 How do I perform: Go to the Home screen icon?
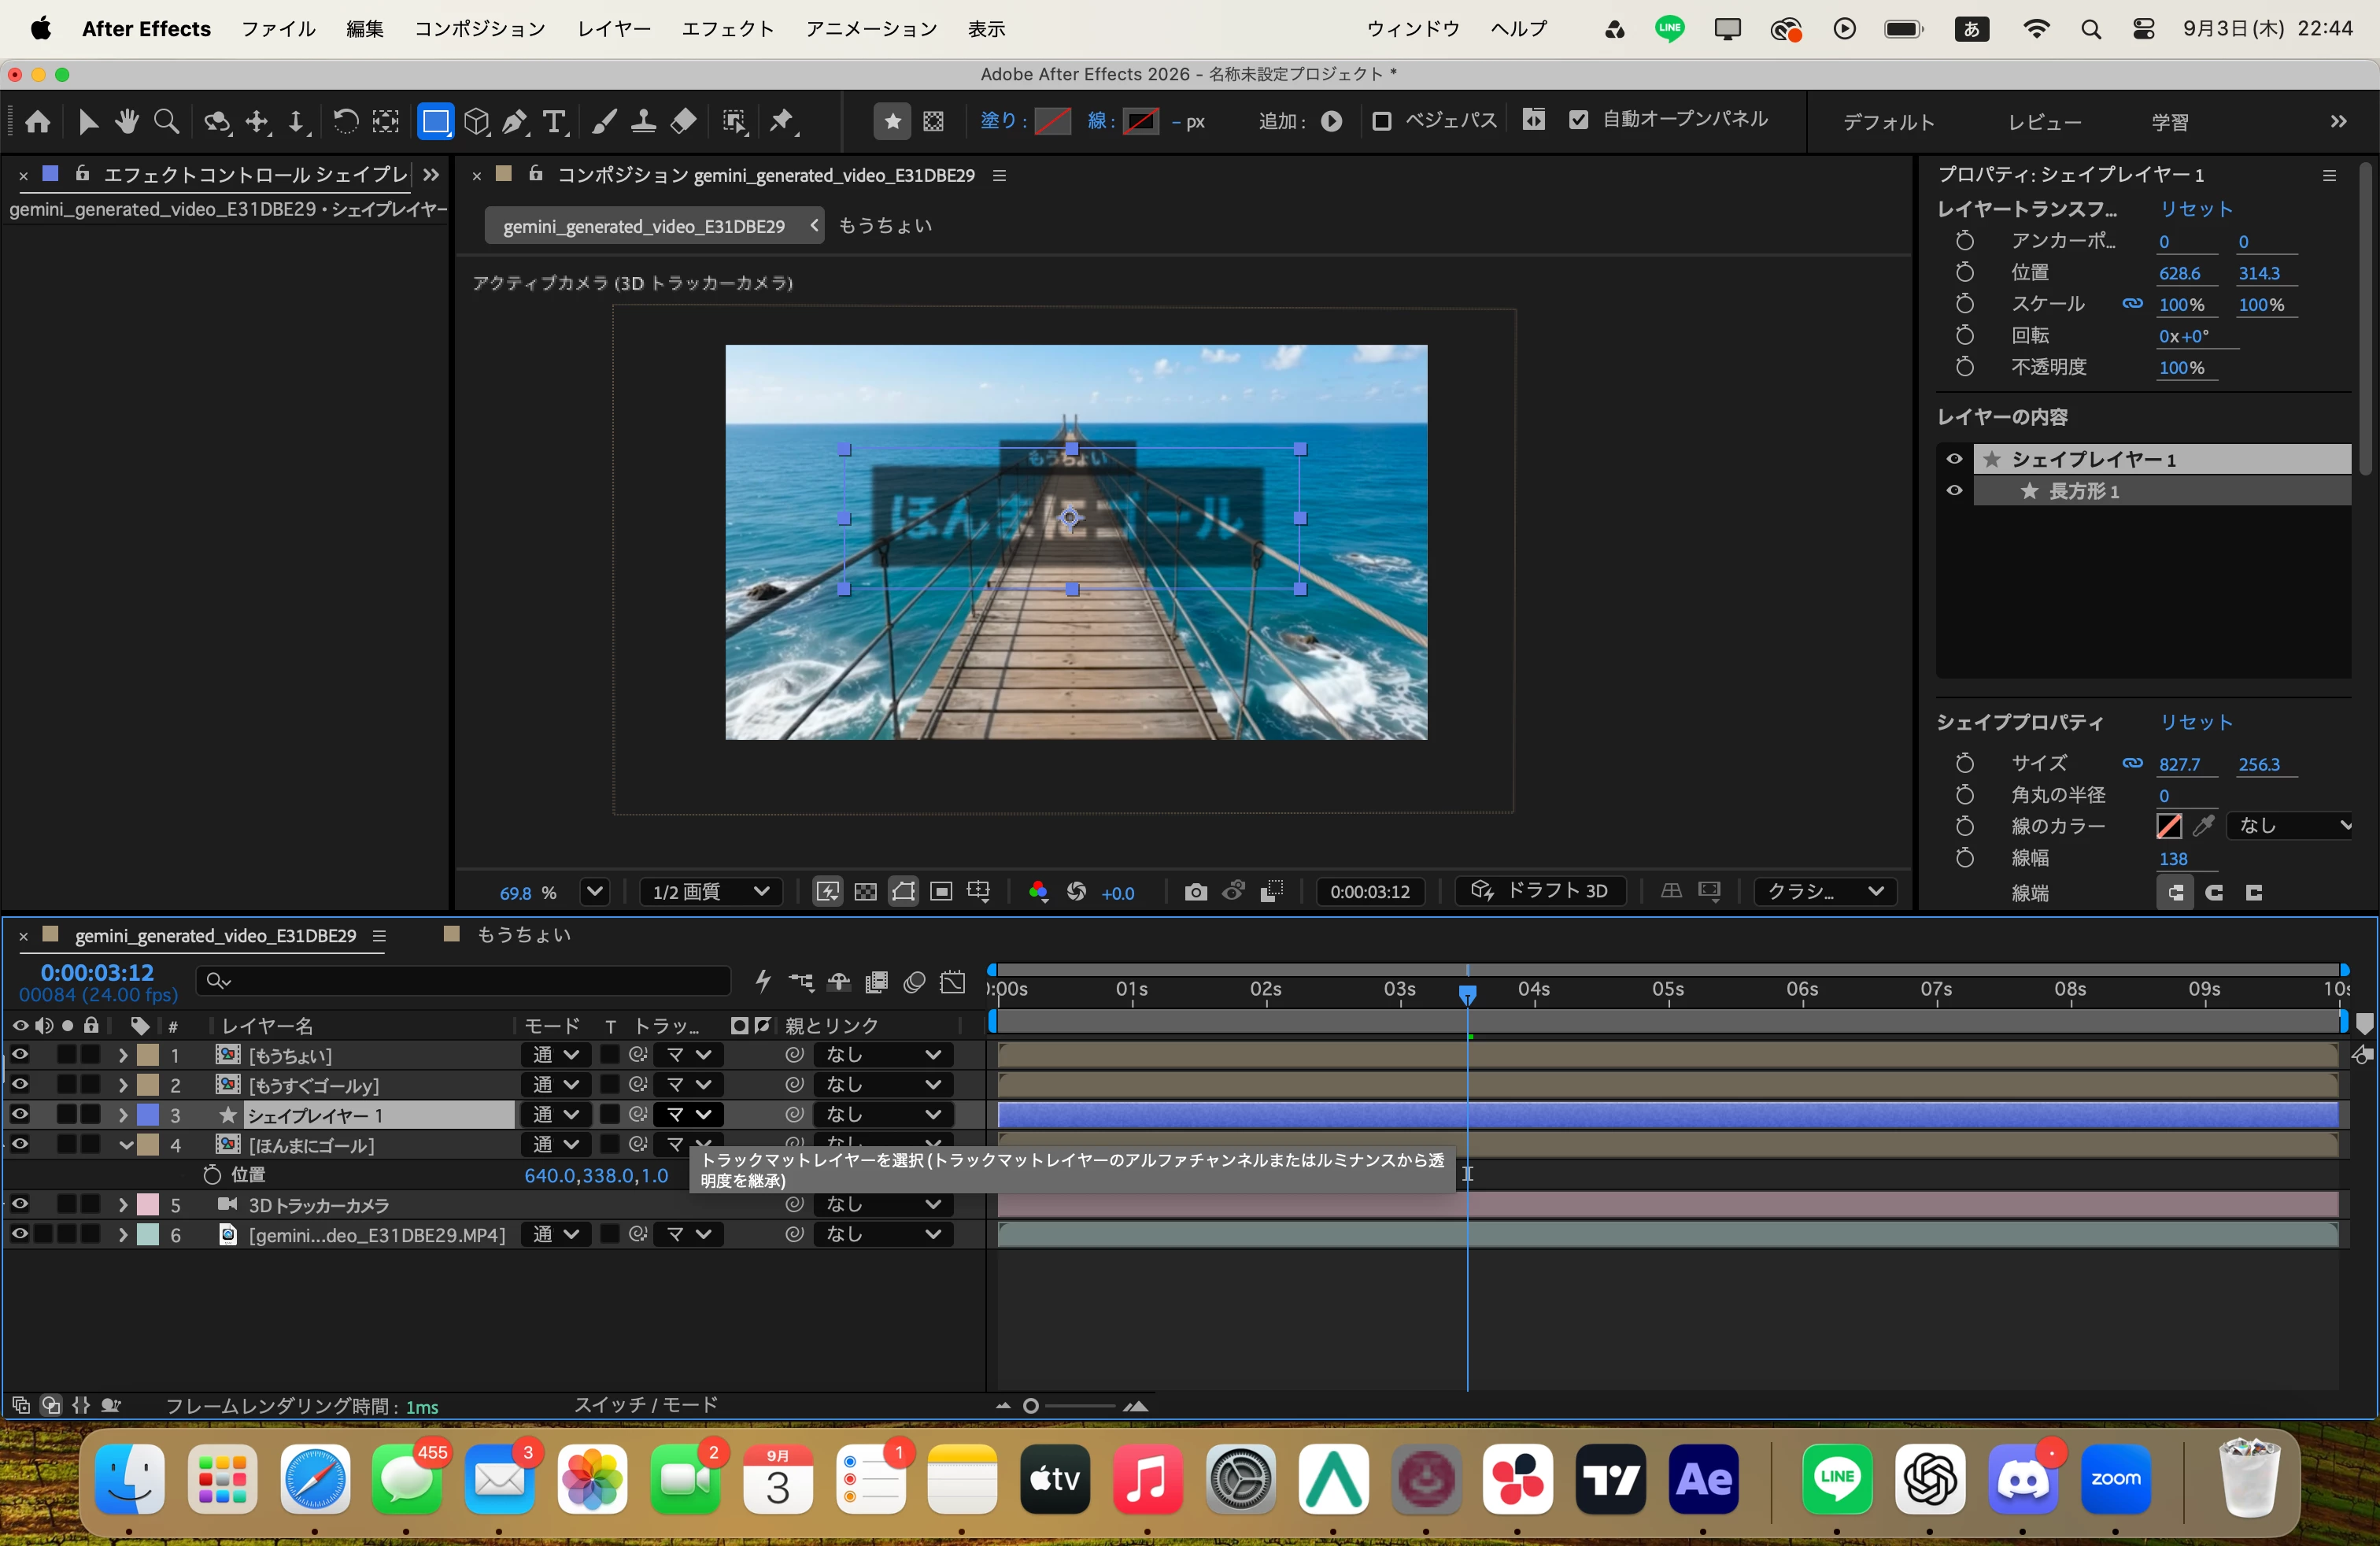tap(38, 122)
